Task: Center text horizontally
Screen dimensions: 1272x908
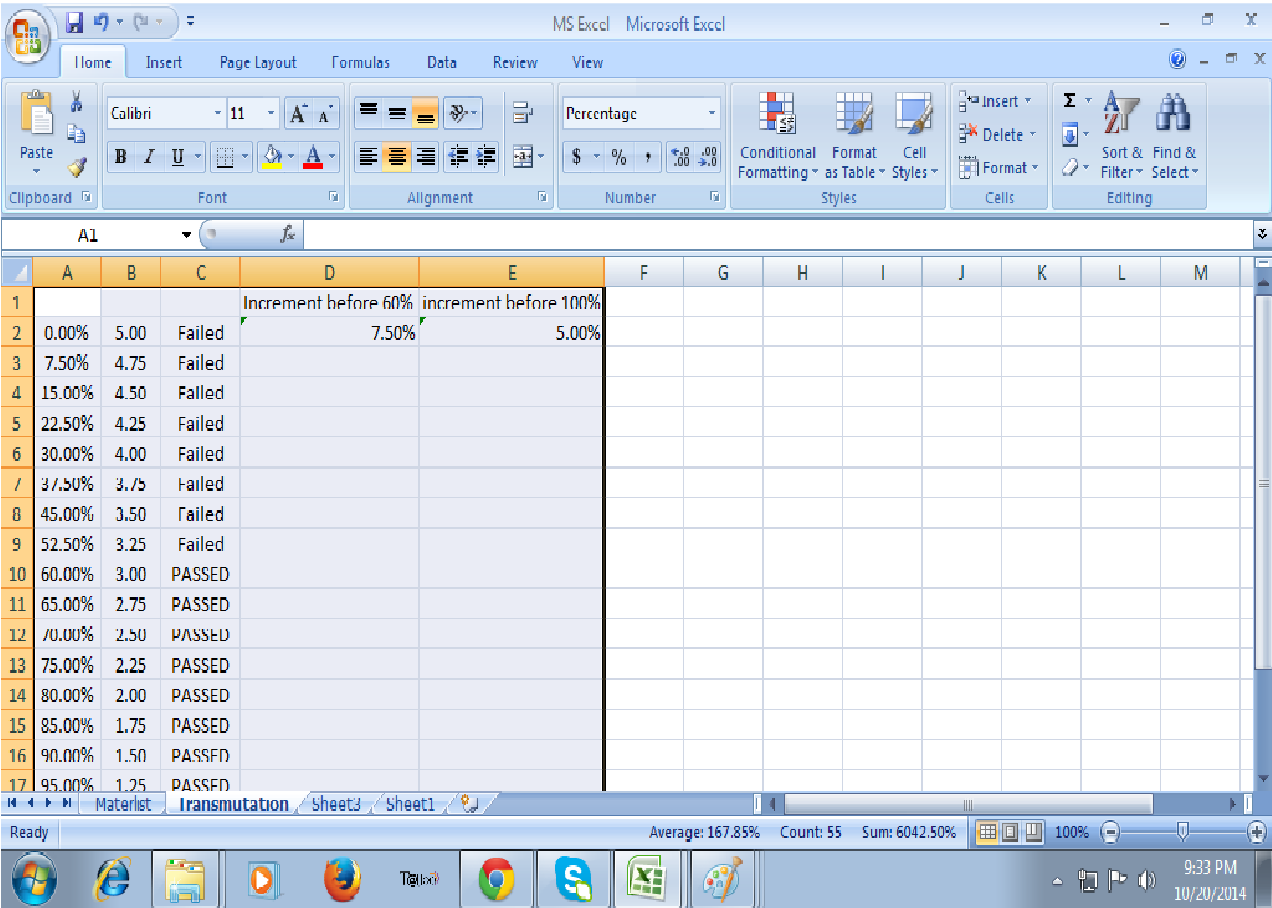Action: (396, 156)
